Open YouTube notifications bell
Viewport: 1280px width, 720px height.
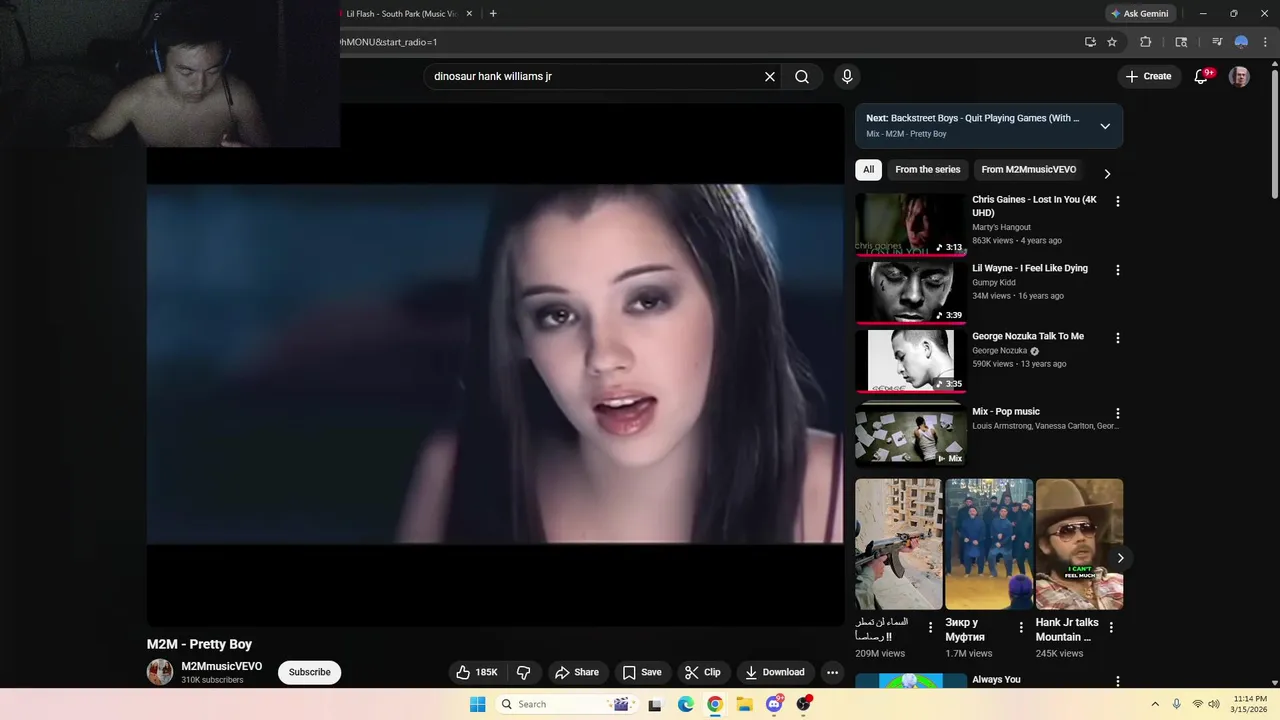click(1202, 77)
